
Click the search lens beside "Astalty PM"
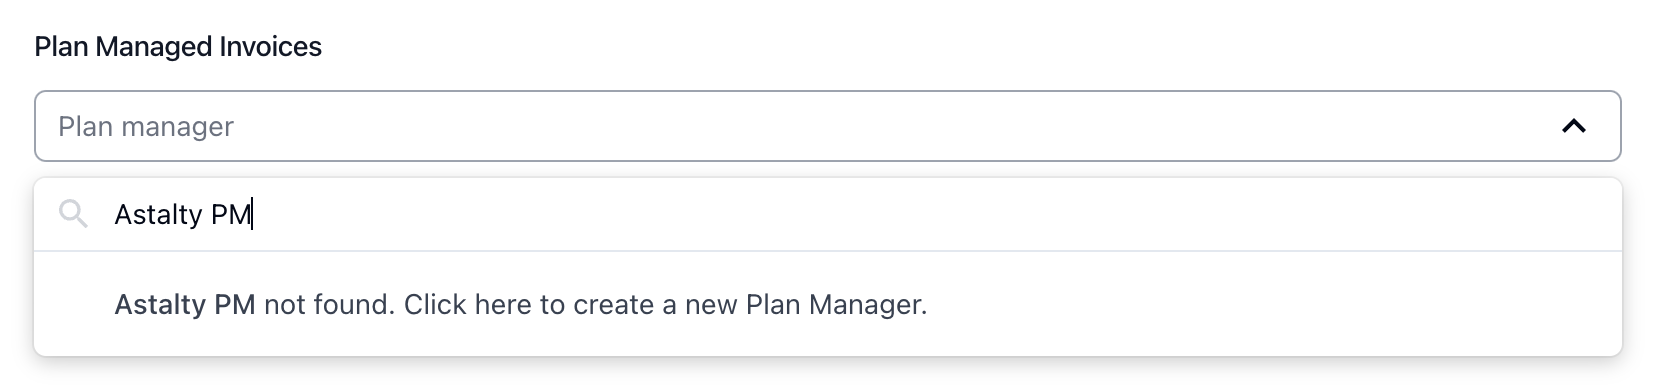[73, 213]
